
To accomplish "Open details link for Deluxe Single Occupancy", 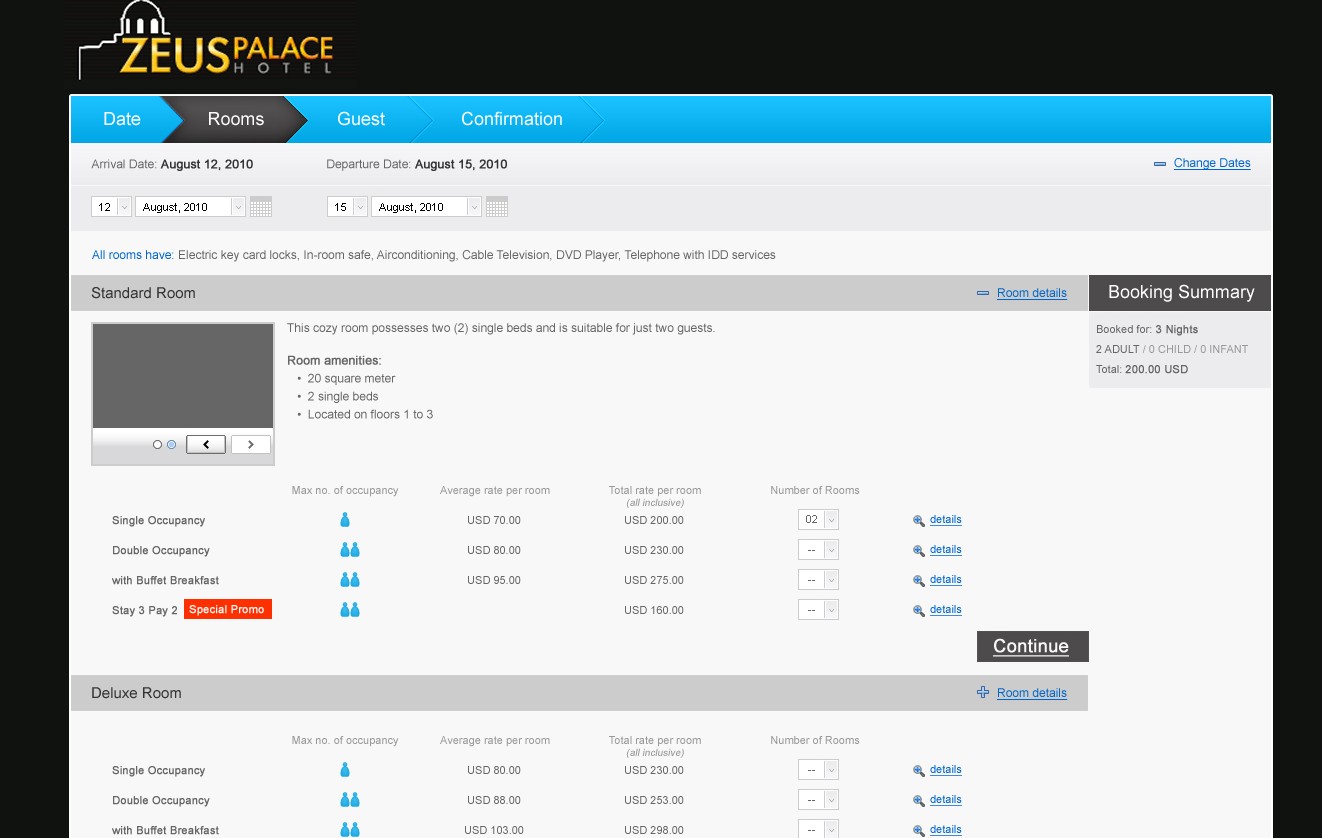I will 945,770.
